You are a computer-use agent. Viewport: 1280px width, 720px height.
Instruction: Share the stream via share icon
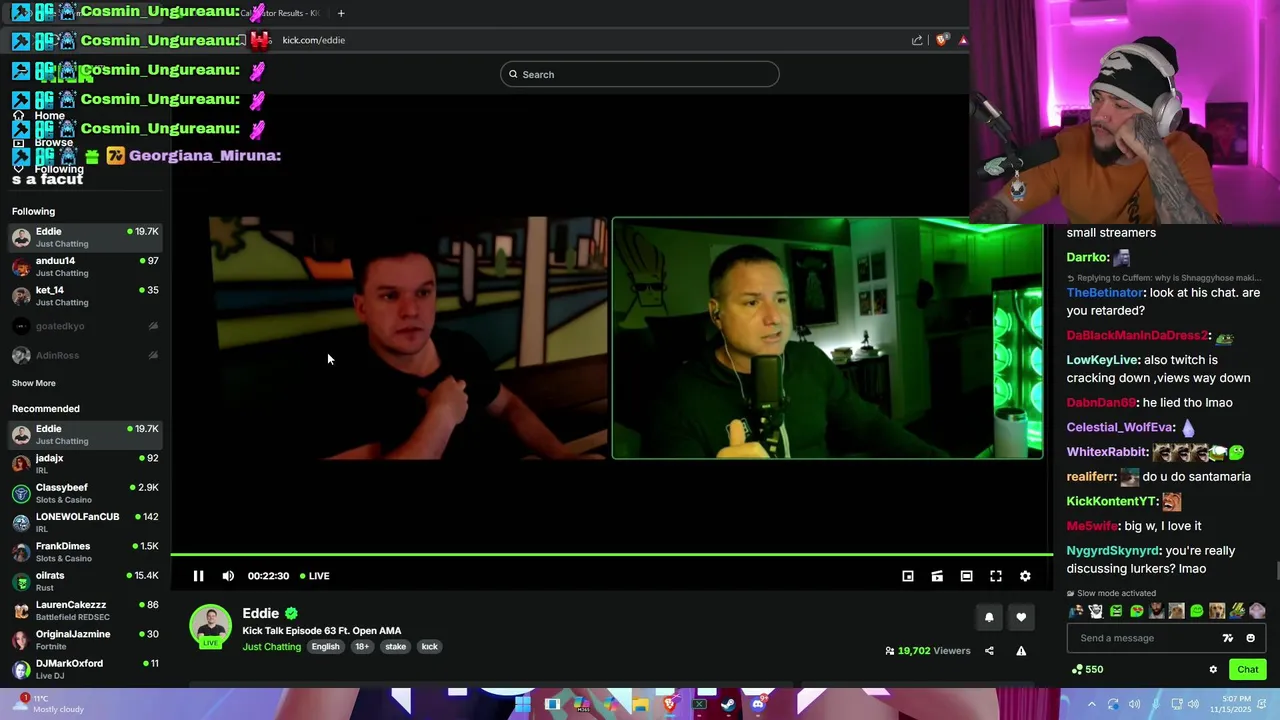[x=989, y=651]
